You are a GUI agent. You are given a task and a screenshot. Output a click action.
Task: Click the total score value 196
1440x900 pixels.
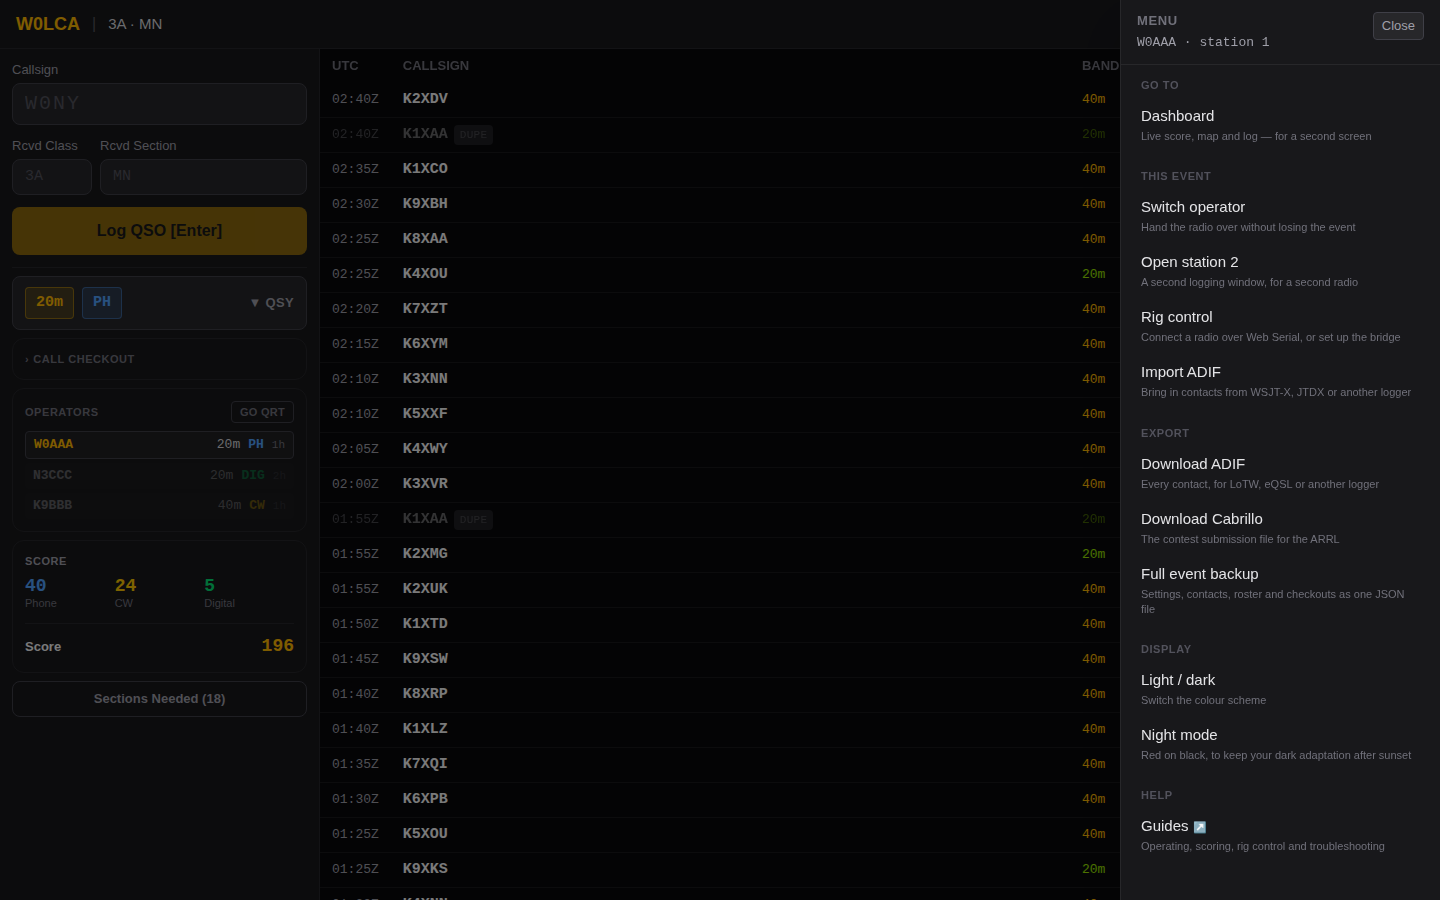click(x=278, y=646)
